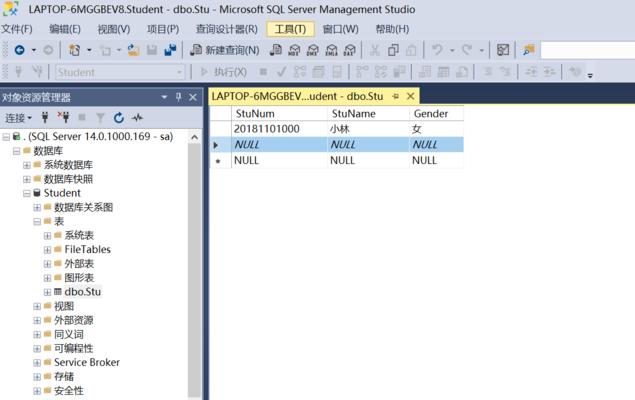The height and width of the screenshot is (400, 635).
Task: Expand the 数据库快照 folder
Action: pos(27,179)
